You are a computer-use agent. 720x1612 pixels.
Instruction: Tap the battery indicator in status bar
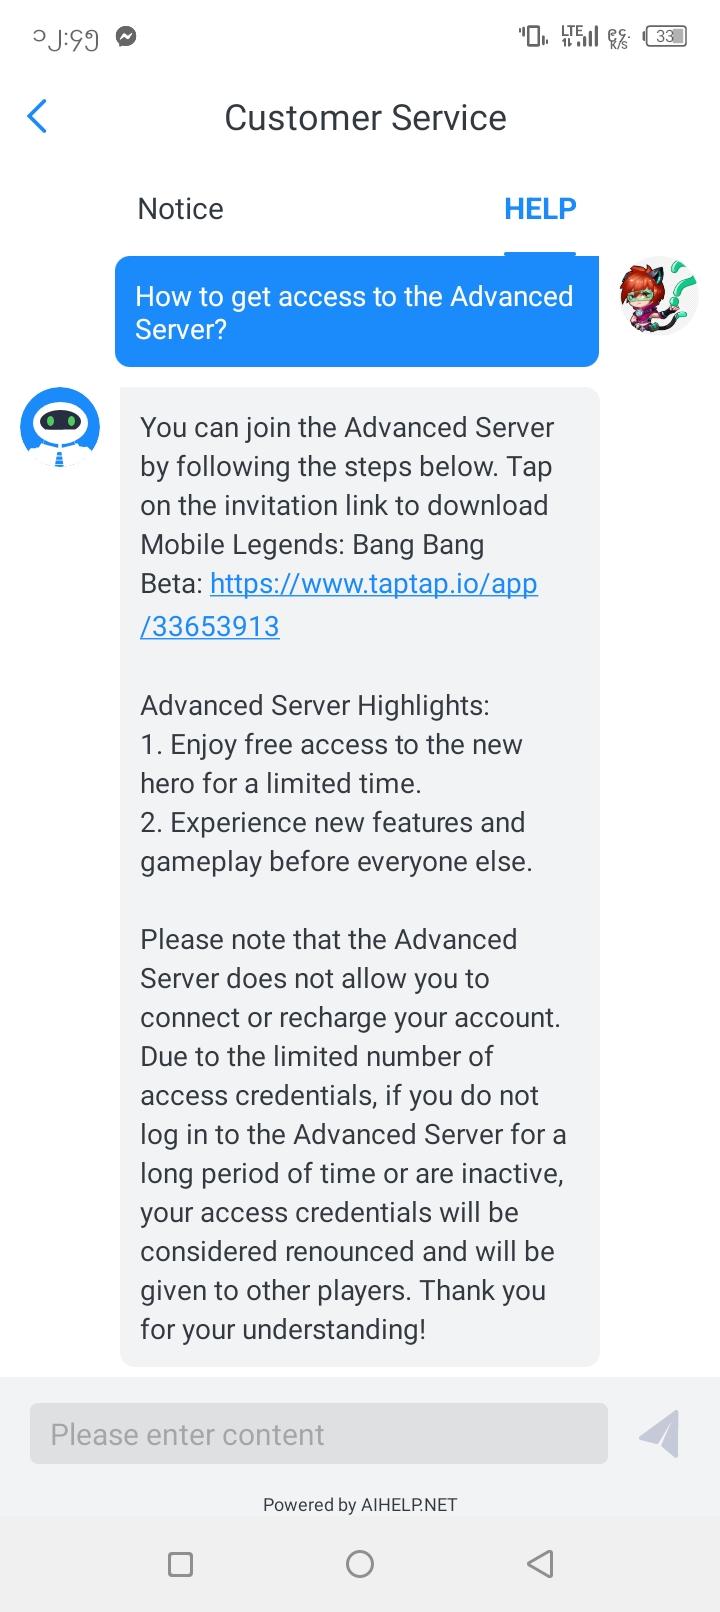coord(665,37)
